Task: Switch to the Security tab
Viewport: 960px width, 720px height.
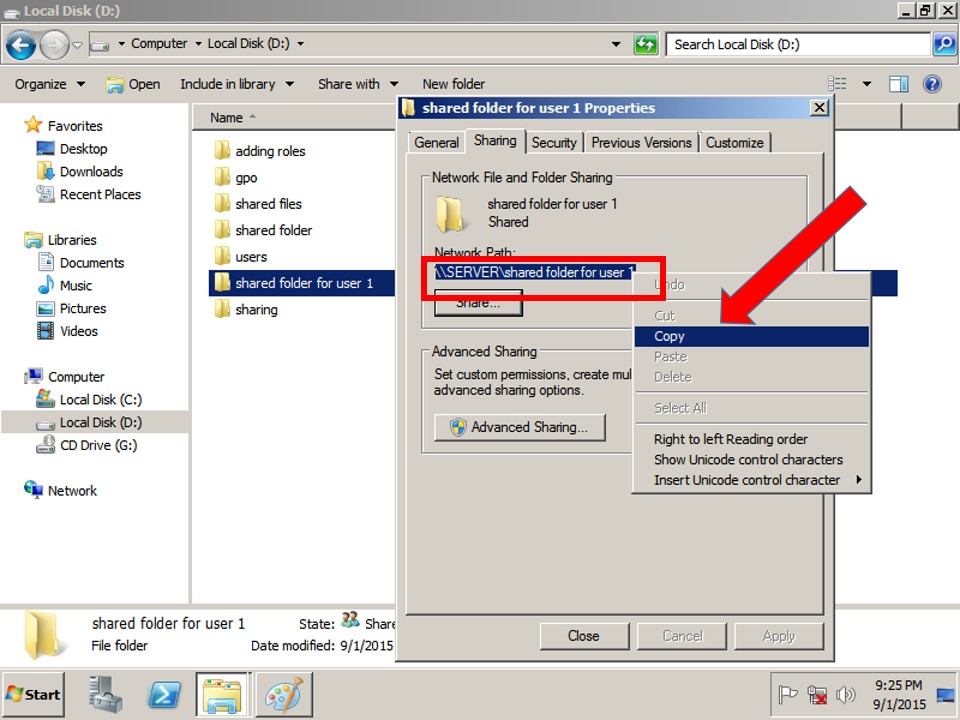Action: coord(555,142)
